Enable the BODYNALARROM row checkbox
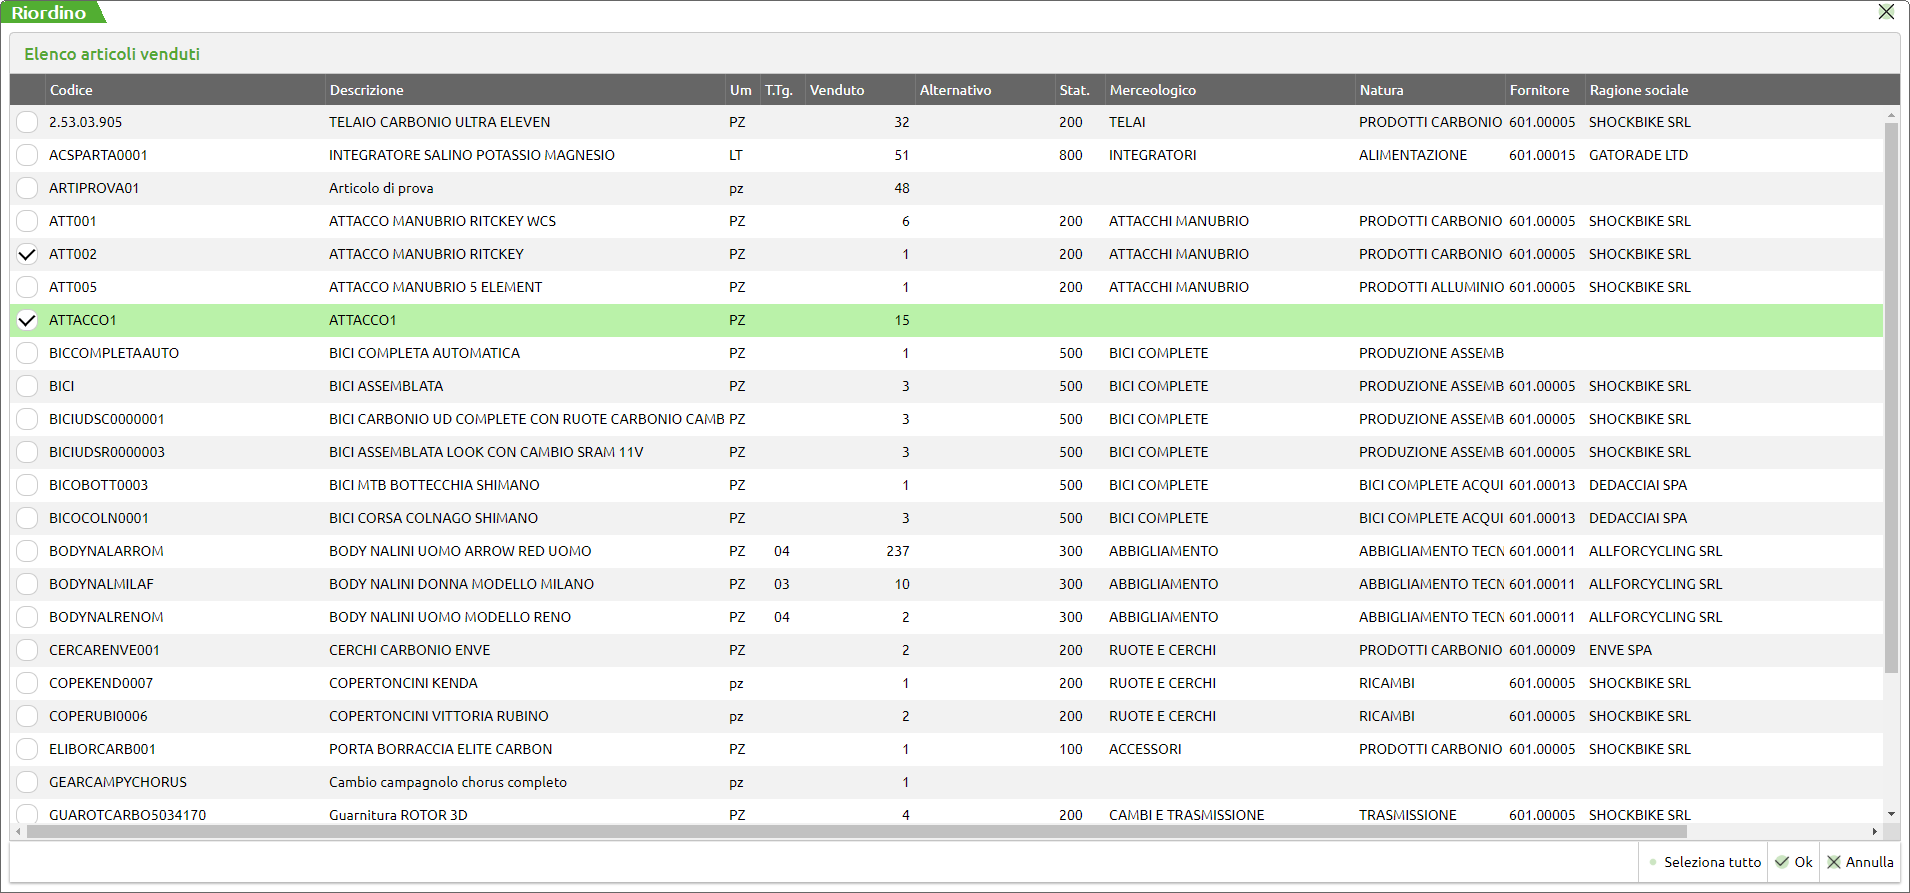Screen dimensions: 1910x893 (27, 551)
